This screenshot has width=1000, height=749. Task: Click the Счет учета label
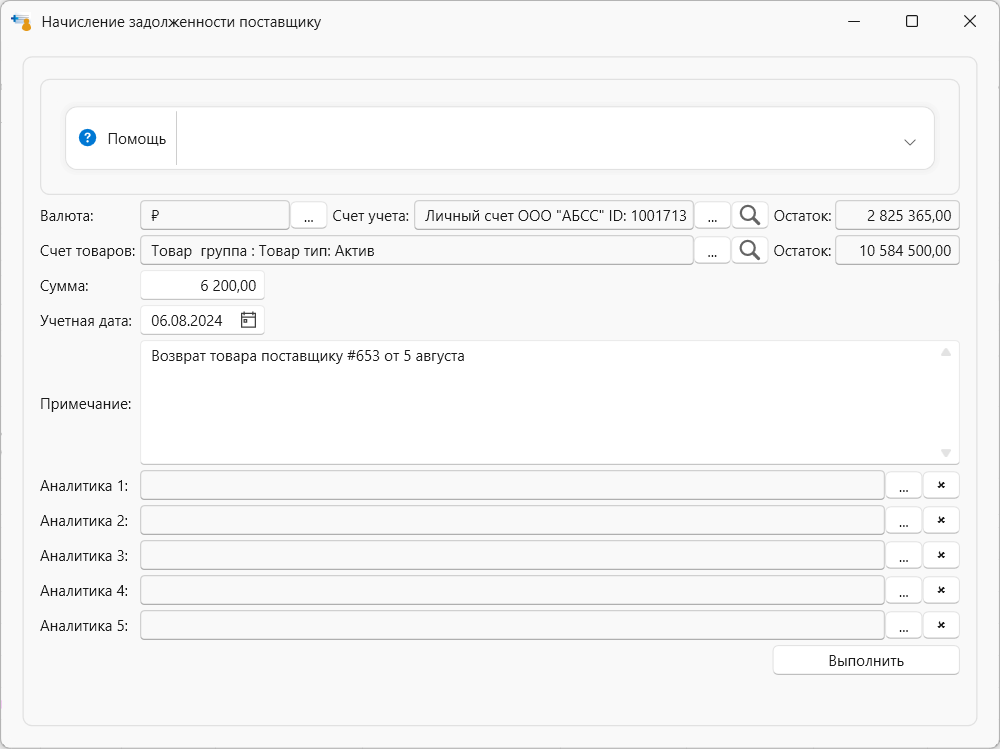(x=371, y=216)
